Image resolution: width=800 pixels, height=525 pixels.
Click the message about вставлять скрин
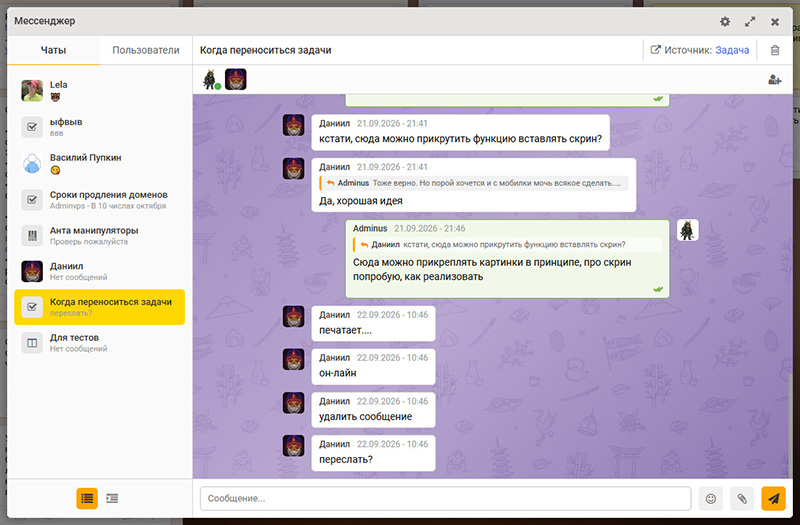[x=460, y=132]
